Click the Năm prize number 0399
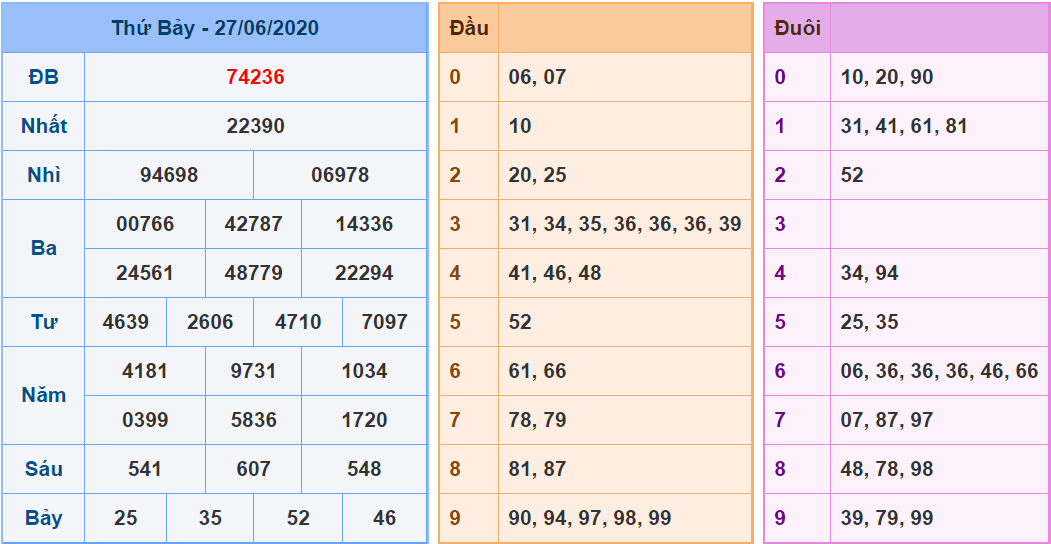 click(145, 420)
